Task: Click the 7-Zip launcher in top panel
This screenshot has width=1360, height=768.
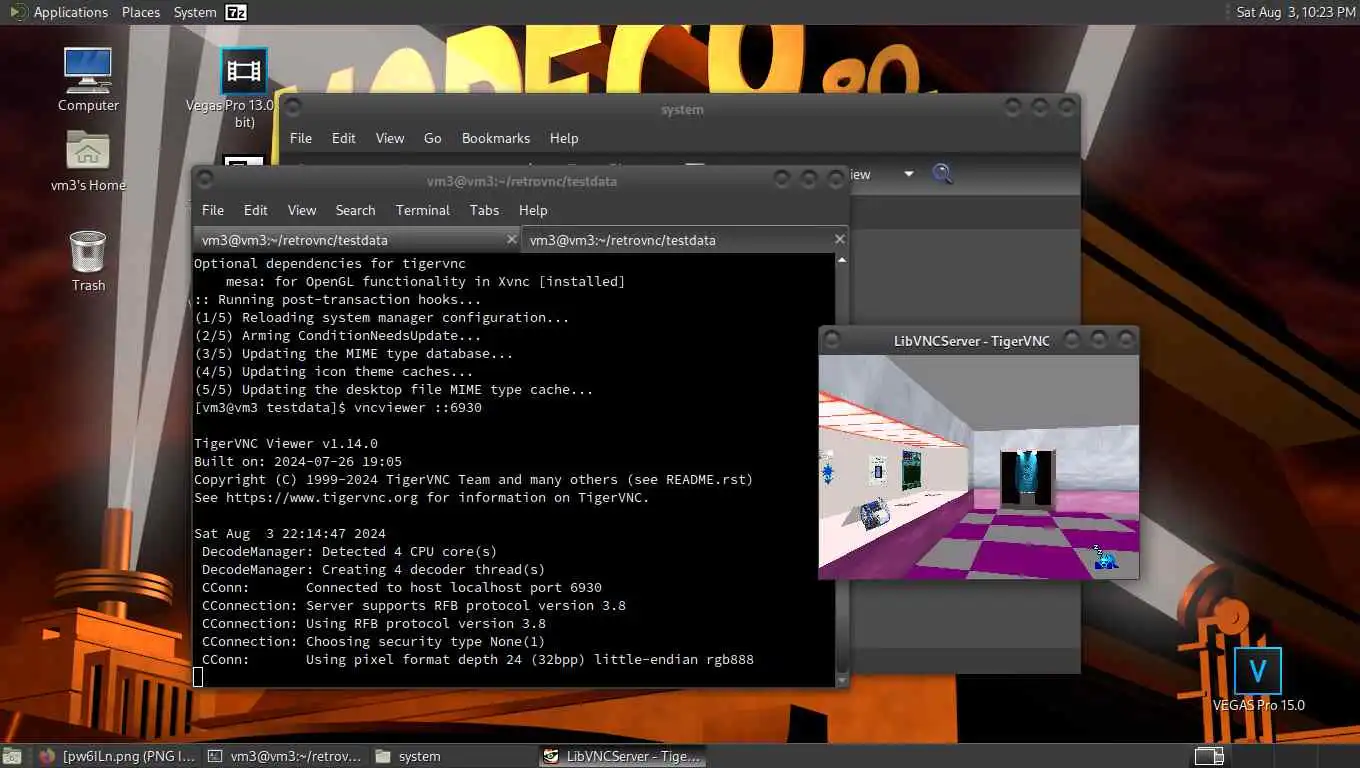Action: pos(236,12)
